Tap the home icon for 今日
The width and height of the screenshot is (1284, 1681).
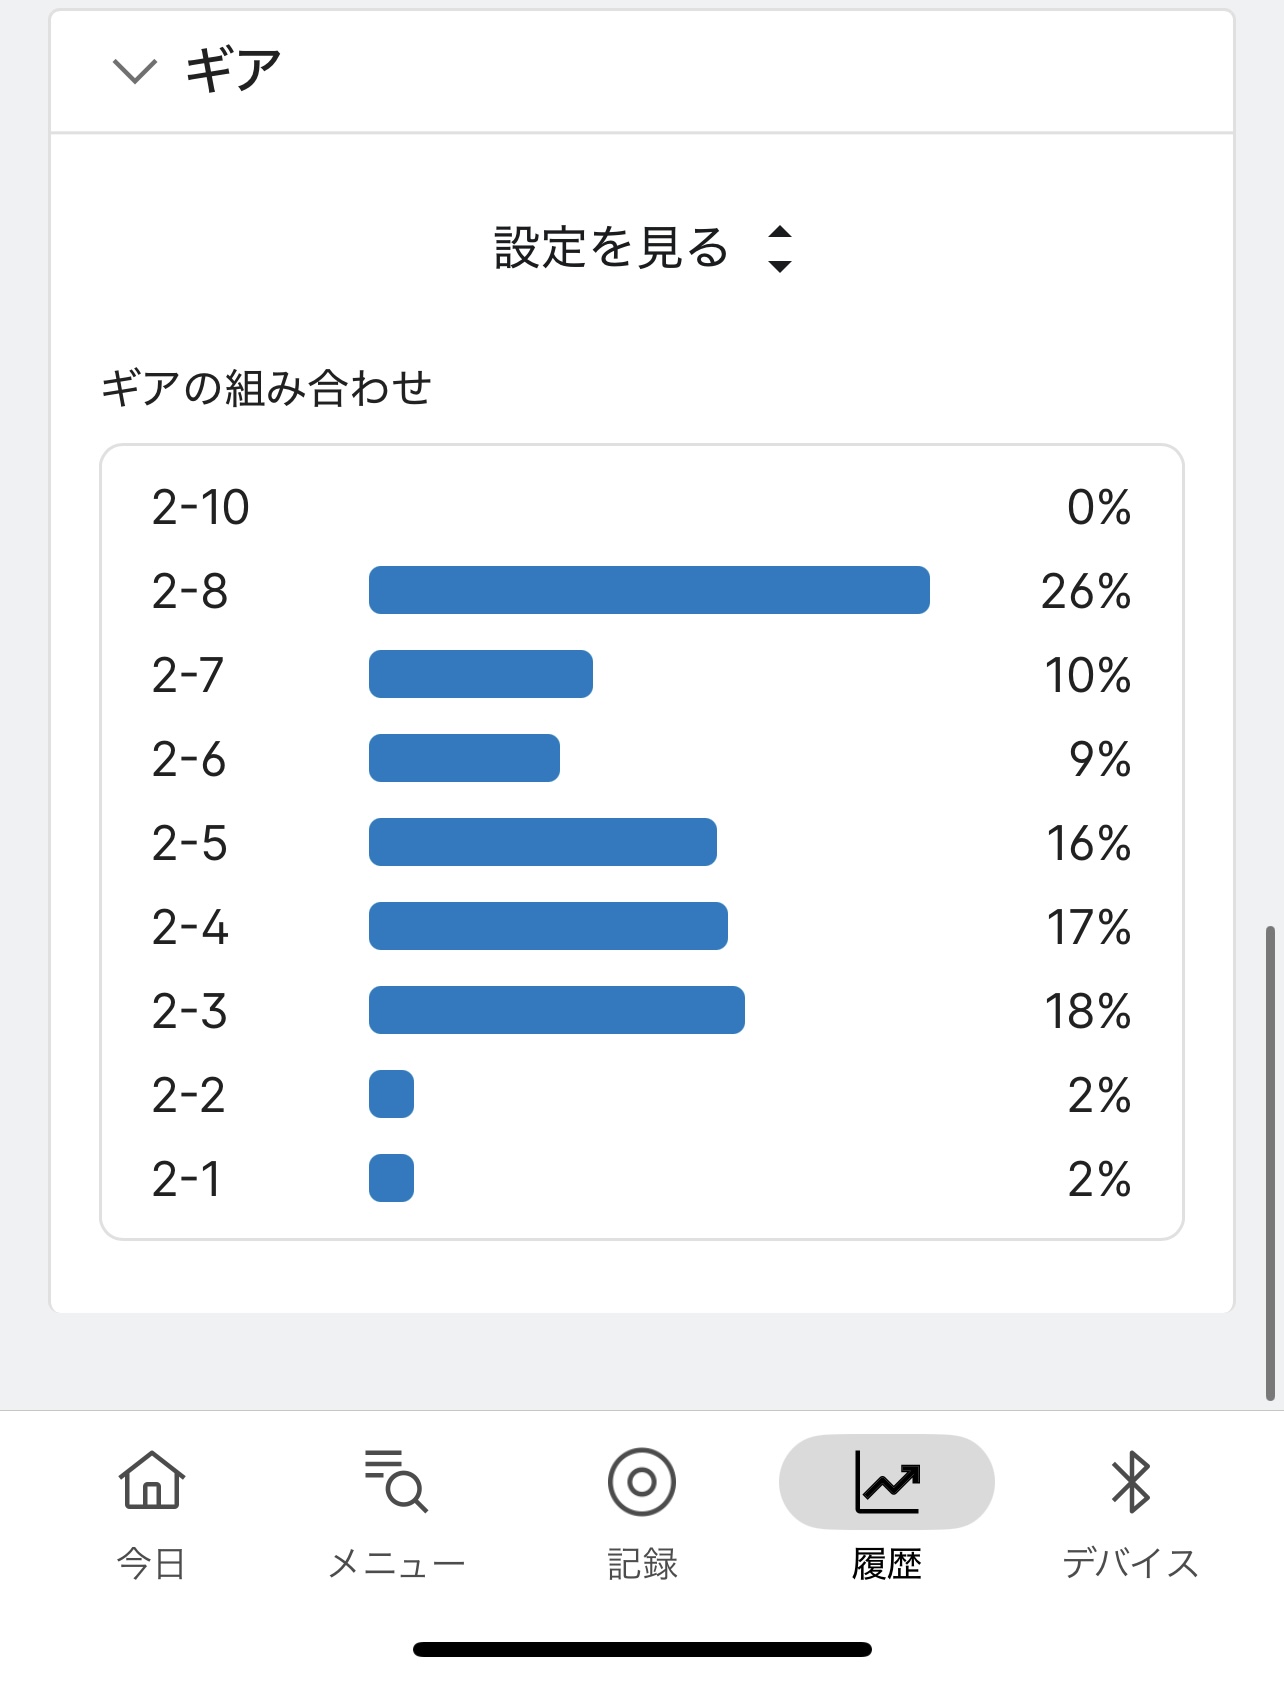coord(152,1481)
